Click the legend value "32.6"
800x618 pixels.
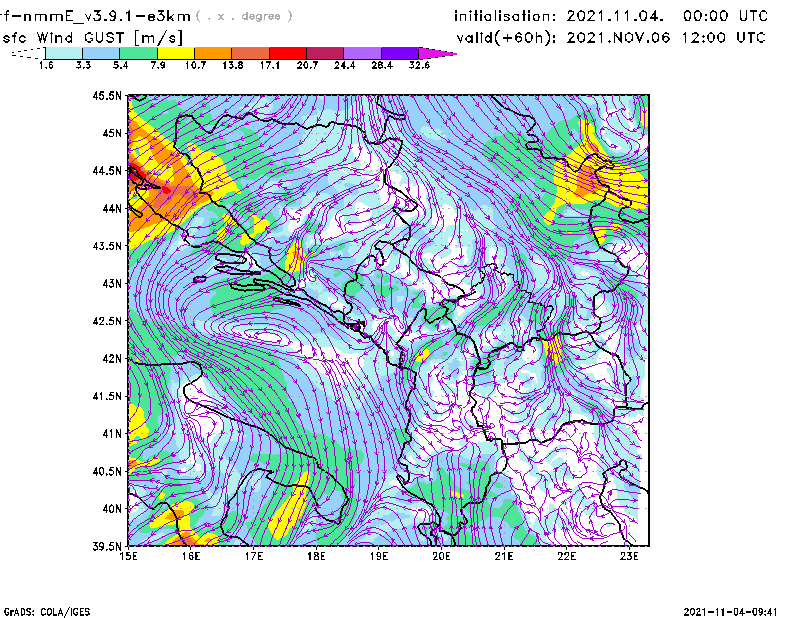tap(419, 65)
